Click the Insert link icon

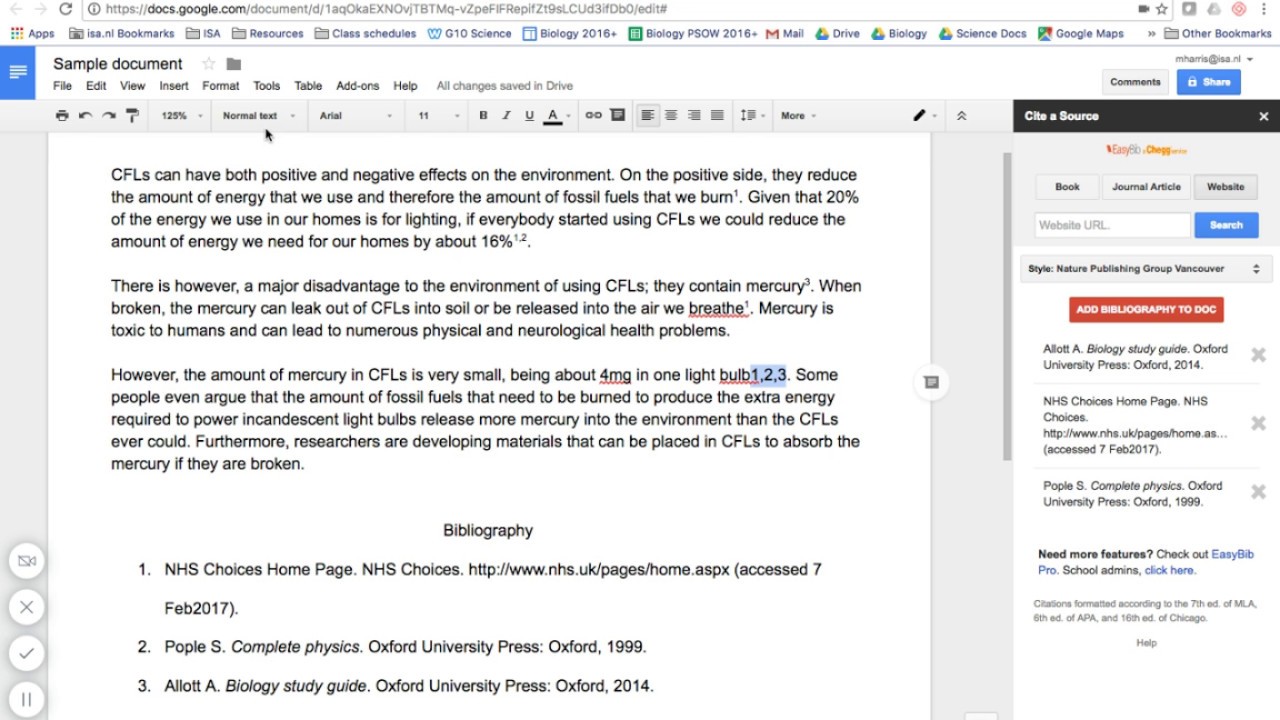point(594,116)
